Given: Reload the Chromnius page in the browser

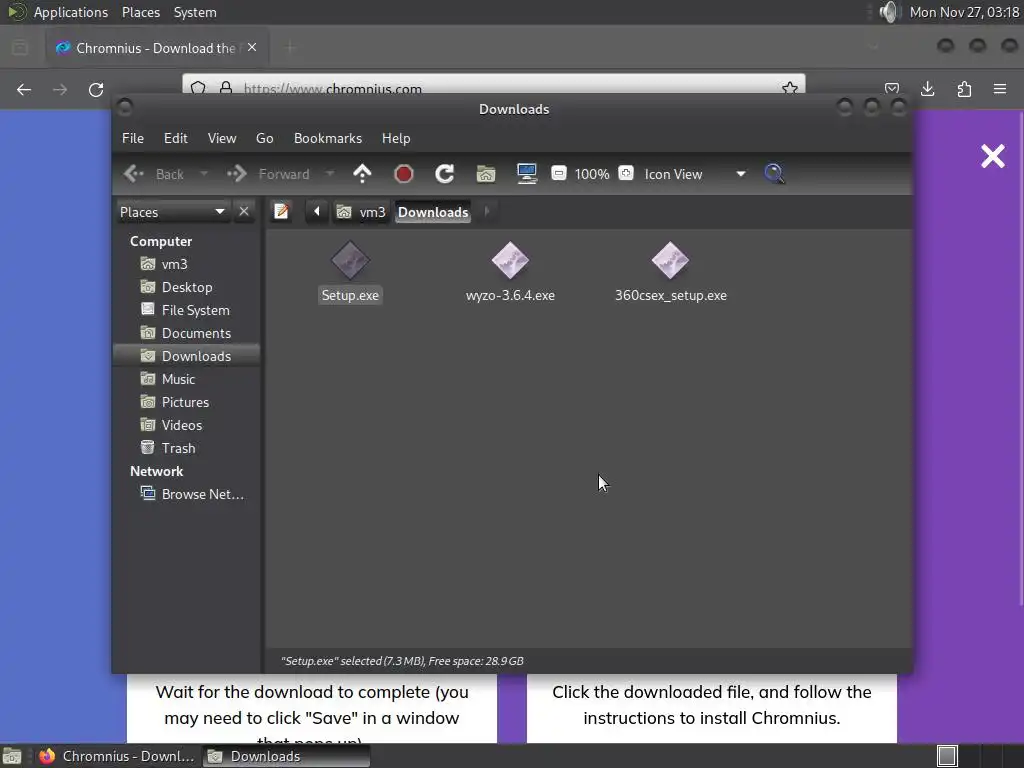Looking at the screenshot, I should click(x=96, y=89).
